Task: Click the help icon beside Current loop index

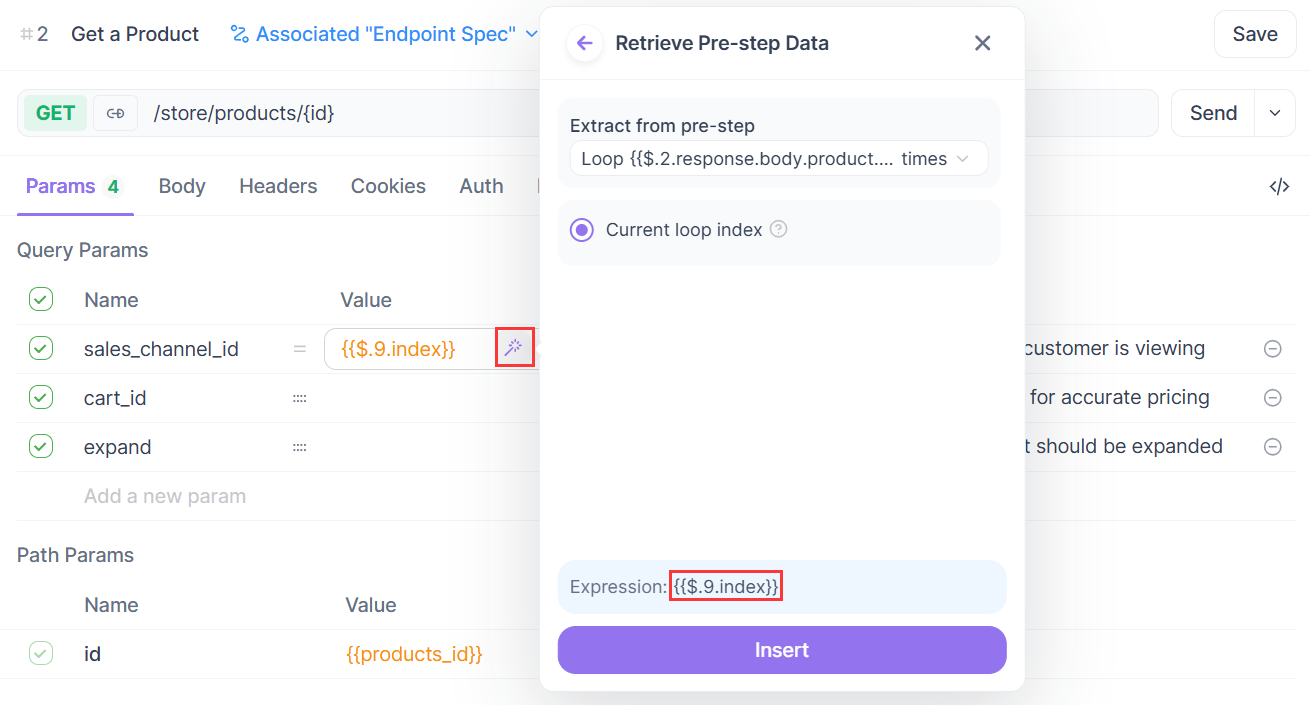Action: pyautogui.click(x=779, y=229)
